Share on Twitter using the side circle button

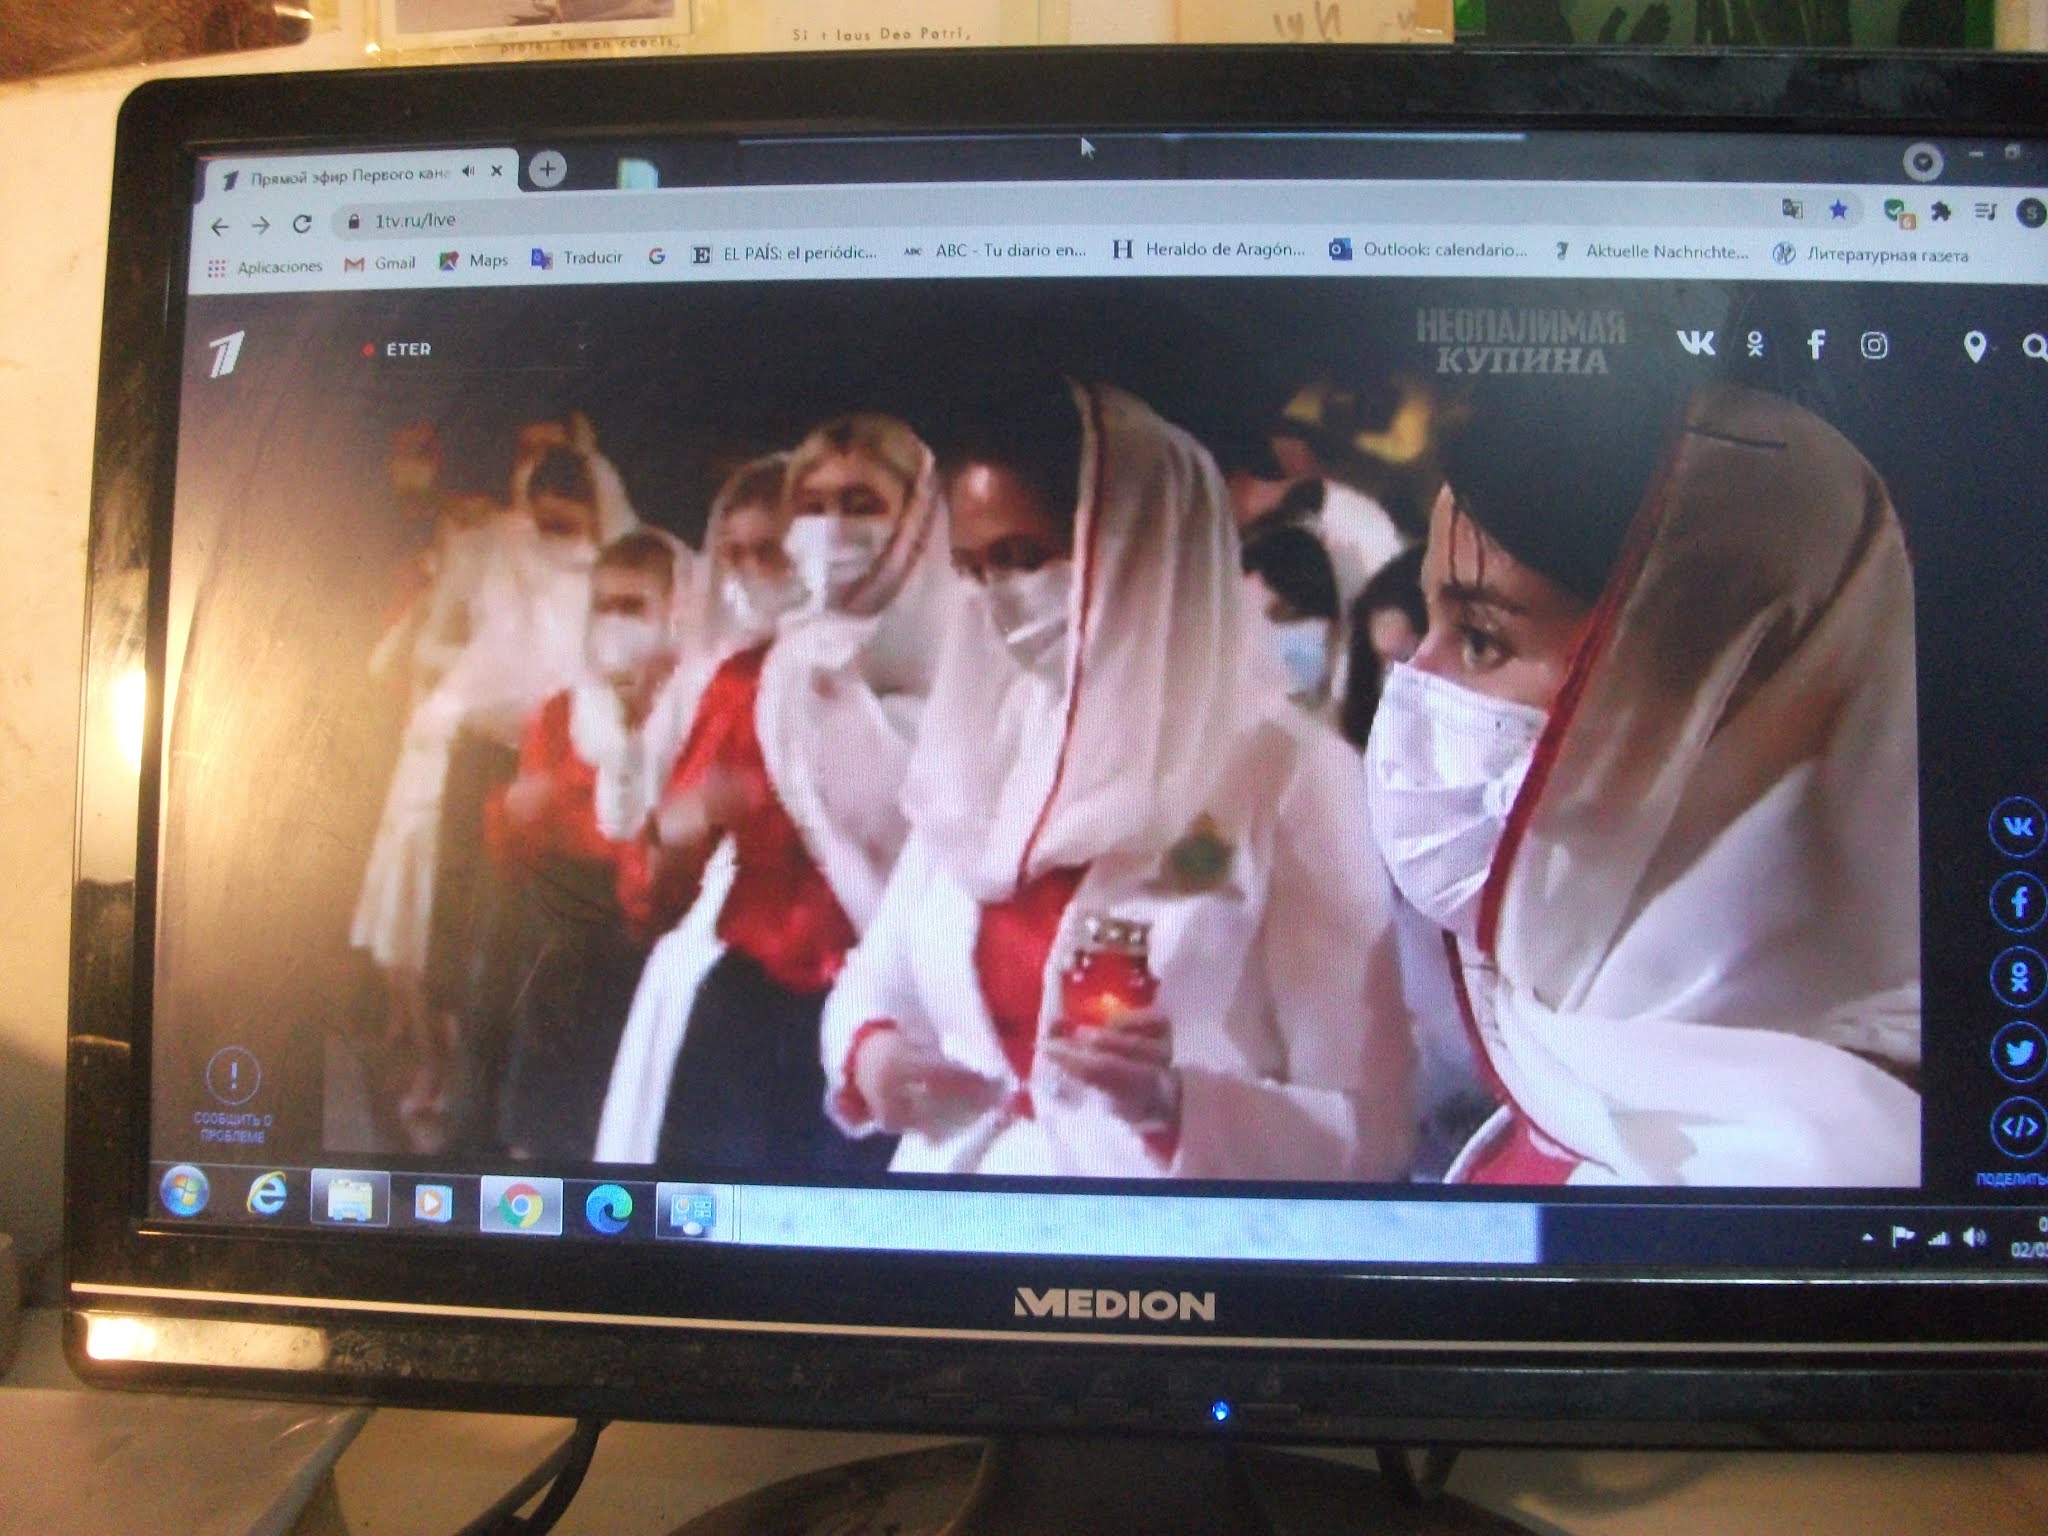(2019, 1052)
